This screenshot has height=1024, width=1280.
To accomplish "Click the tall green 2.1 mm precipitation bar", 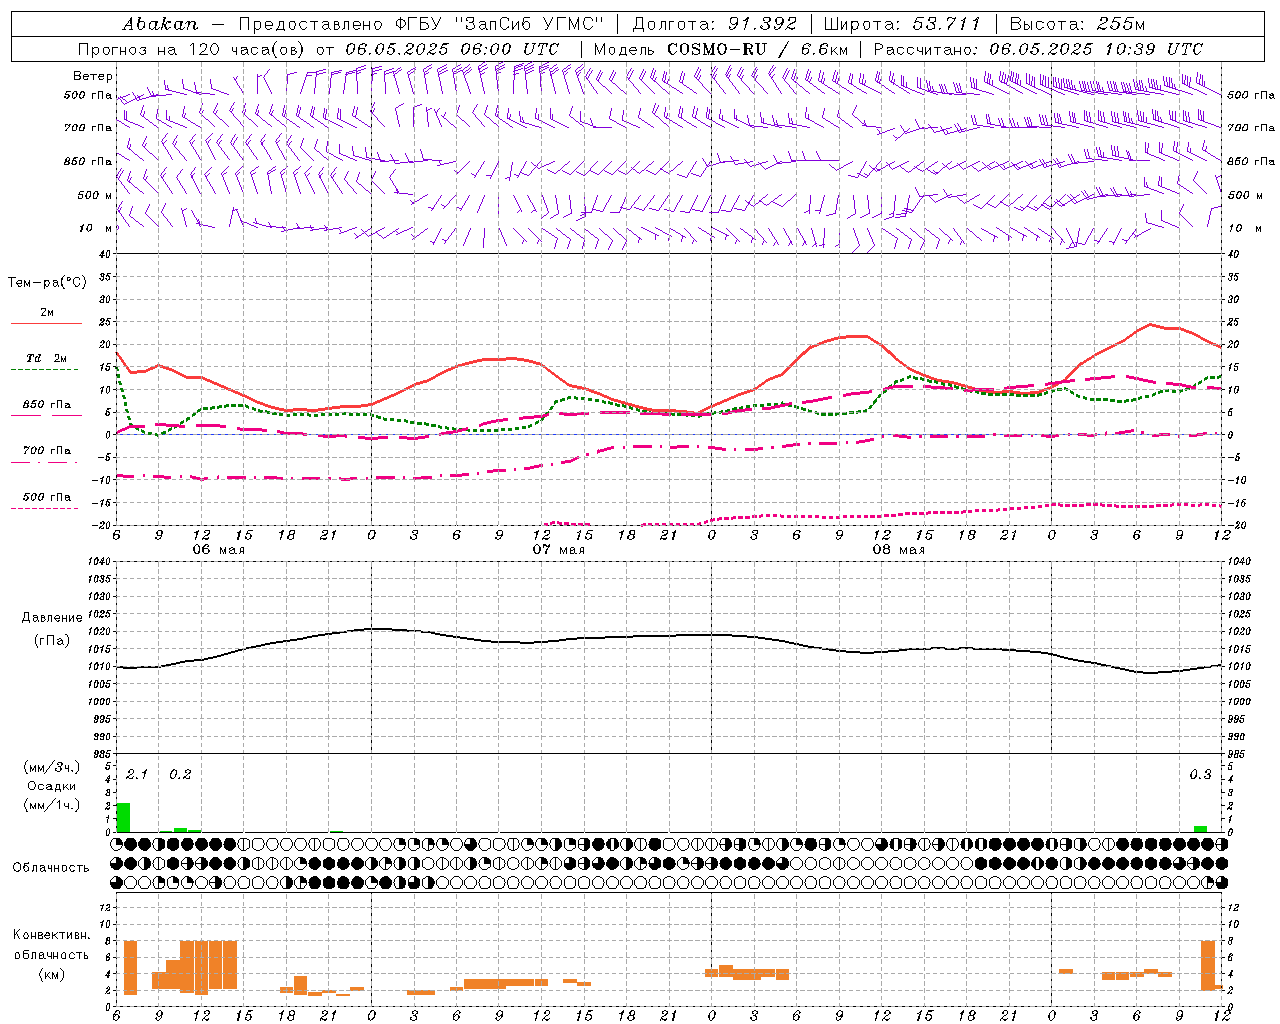I will [x=123, y=817].
